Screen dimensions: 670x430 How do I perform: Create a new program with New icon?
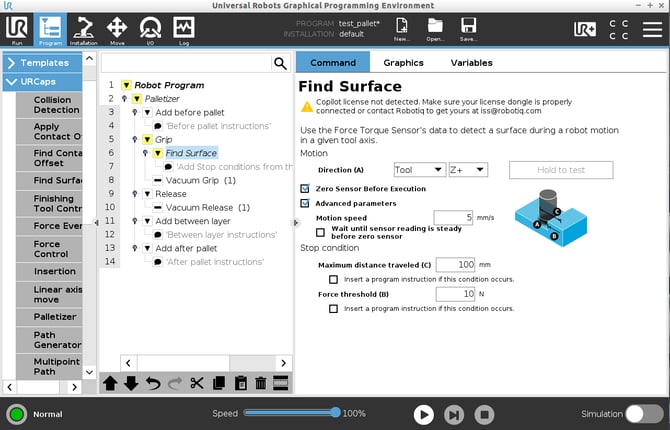coord(402,29)
